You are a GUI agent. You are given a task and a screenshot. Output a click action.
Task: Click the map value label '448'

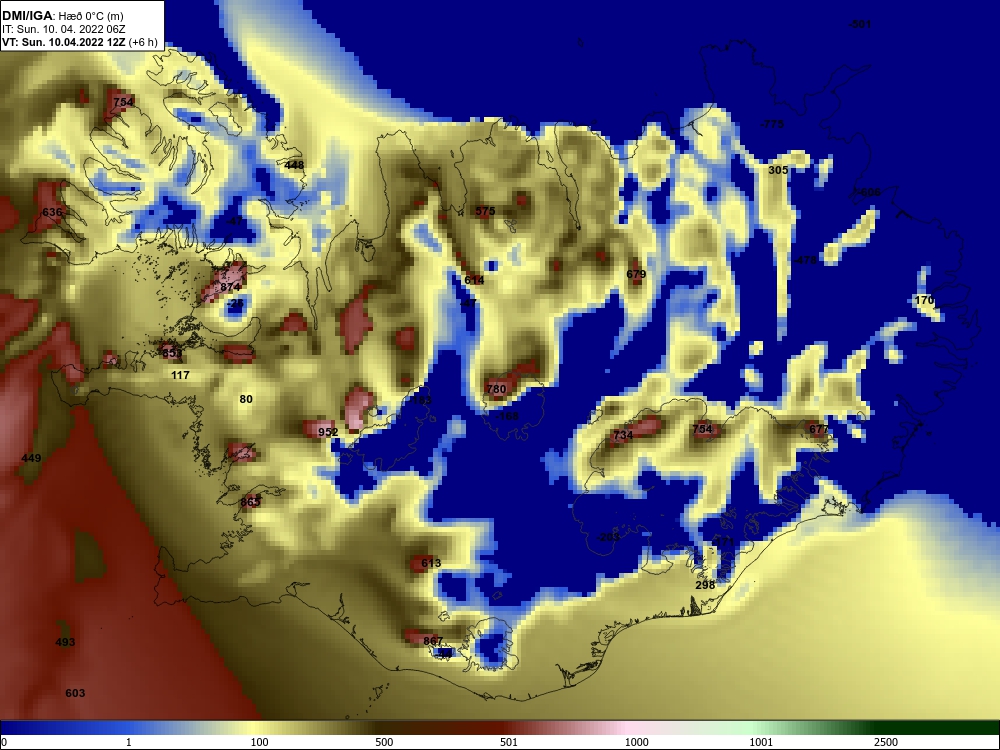click(295, 165)
